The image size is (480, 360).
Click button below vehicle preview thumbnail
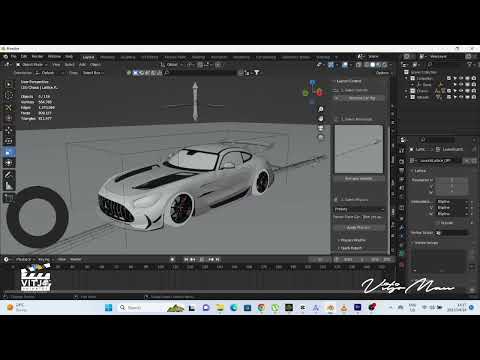(x=359, y=179)
